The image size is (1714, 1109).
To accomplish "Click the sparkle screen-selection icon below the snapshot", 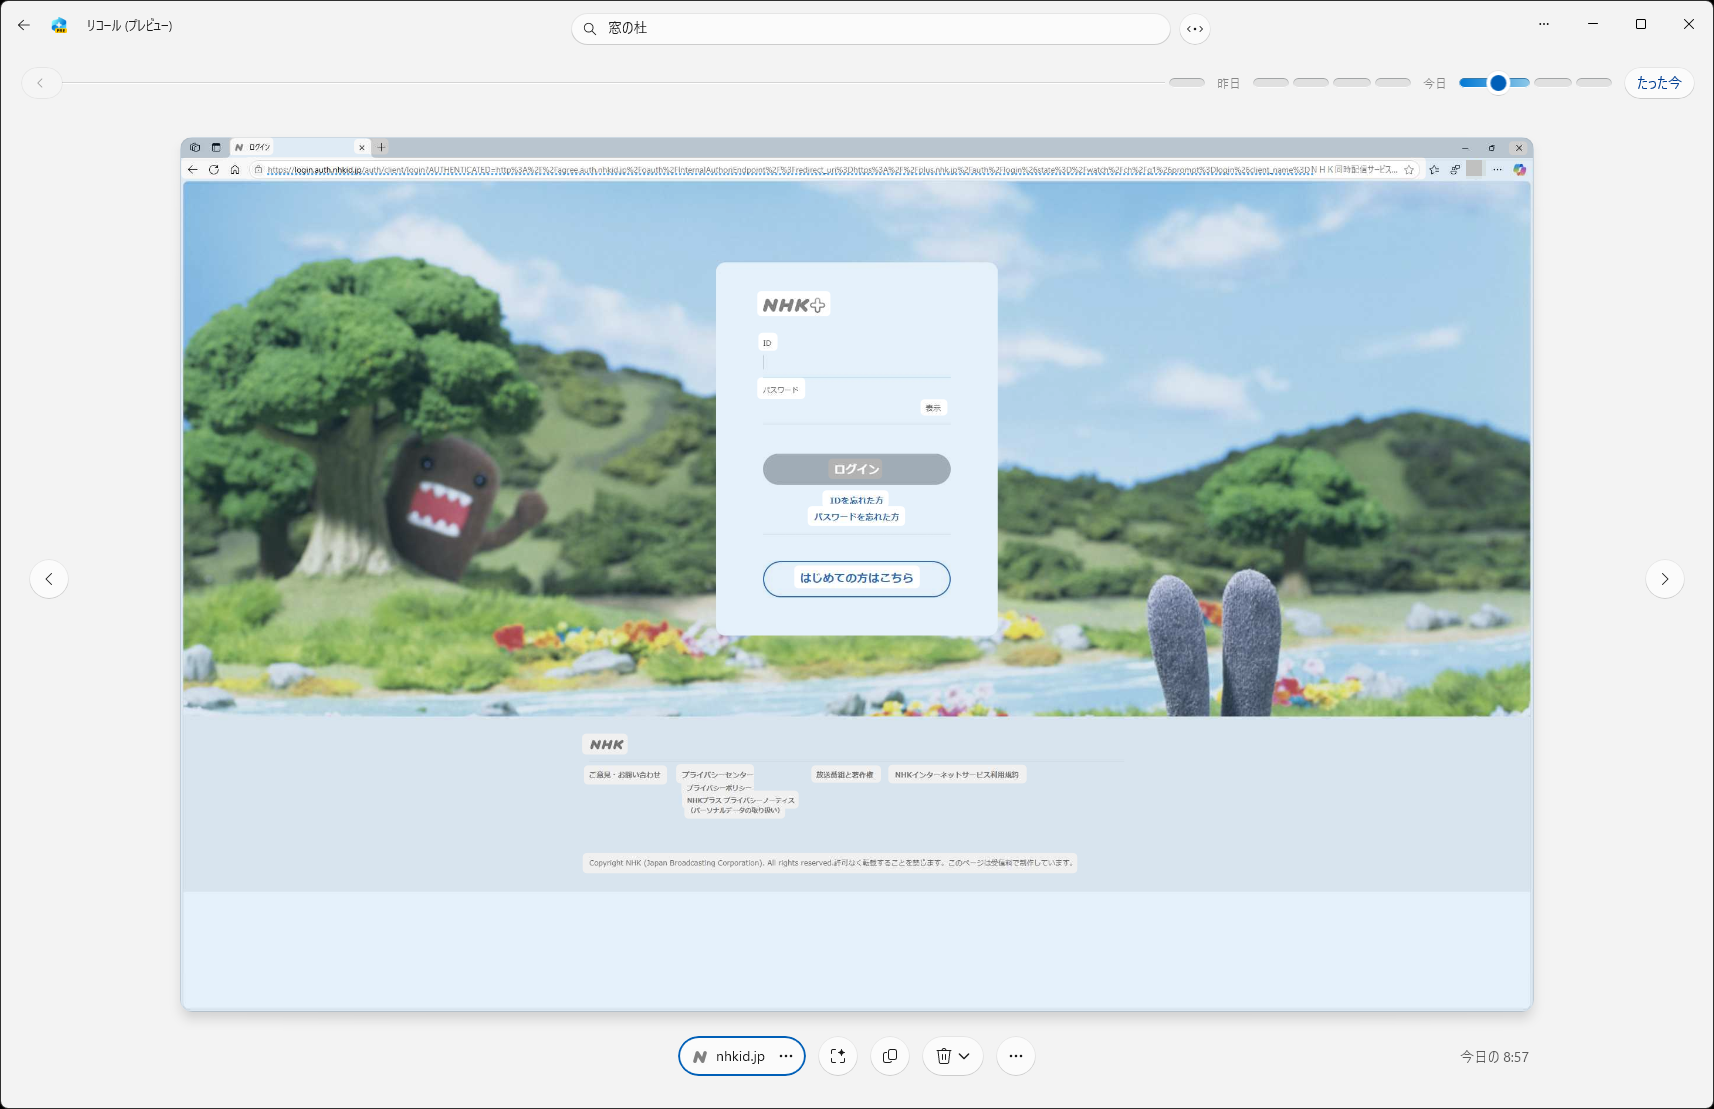I will click(838, 1056).
